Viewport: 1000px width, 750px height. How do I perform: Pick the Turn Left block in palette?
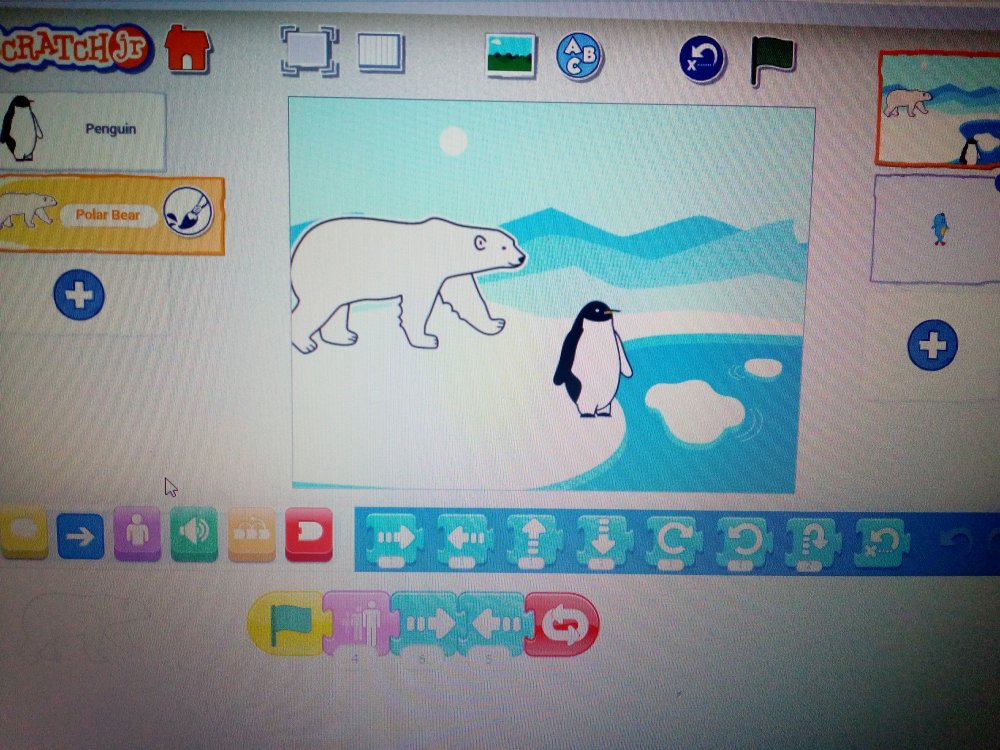coord(744,543)
